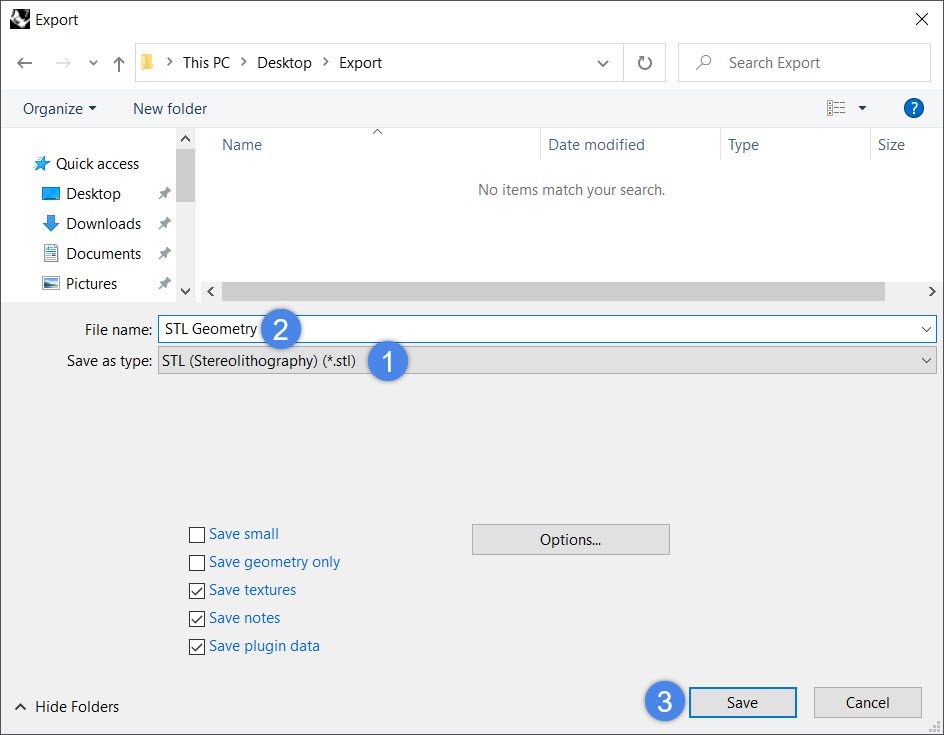
Task: Save the STL file with the Save button
Action: (742, 702)
